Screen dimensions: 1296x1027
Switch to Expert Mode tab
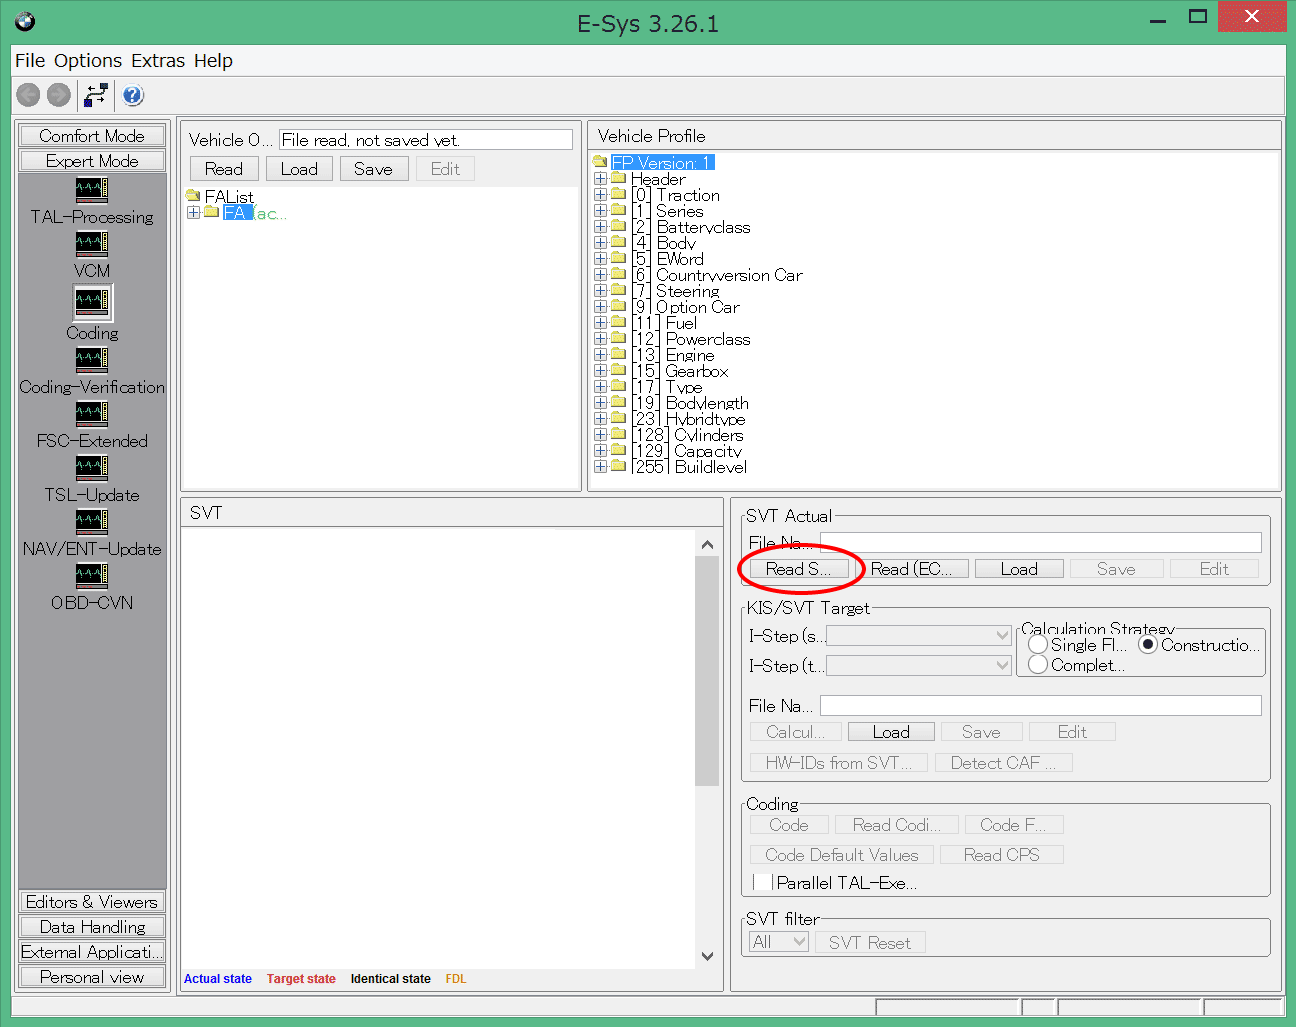[92, 161]
